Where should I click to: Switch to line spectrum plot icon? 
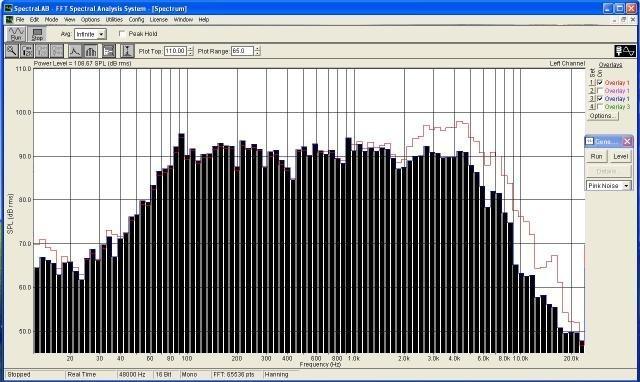[75, 51]
